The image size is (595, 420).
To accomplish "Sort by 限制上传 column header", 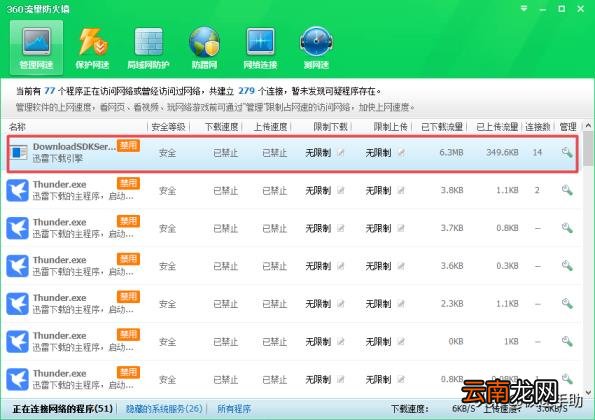I will [x=390, y=127].
